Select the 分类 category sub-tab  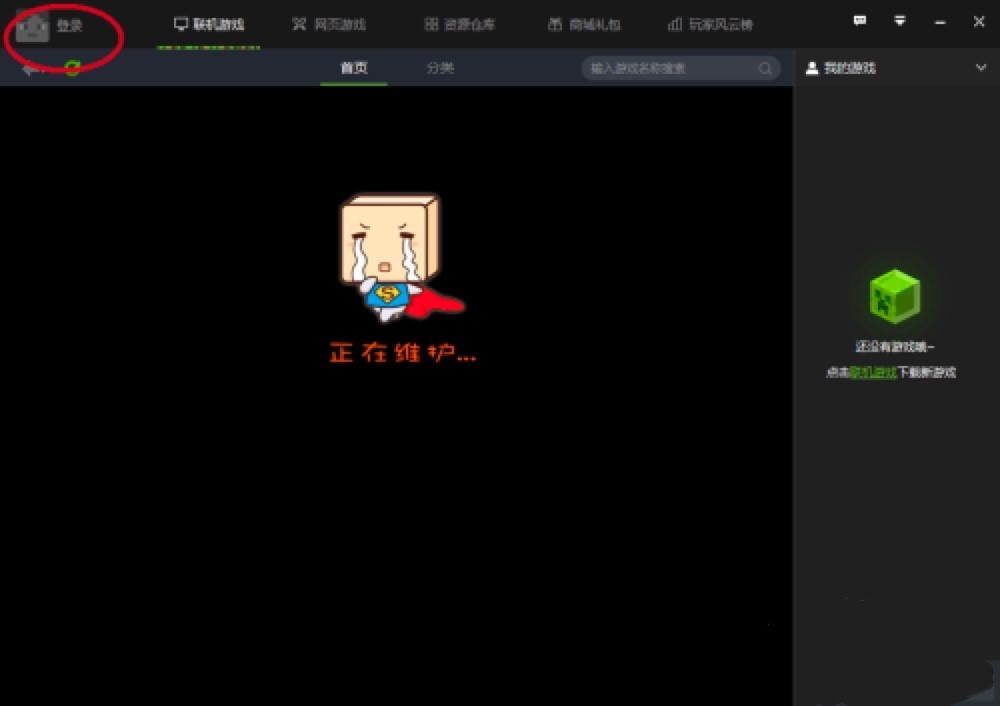click(x=440, y=68)
